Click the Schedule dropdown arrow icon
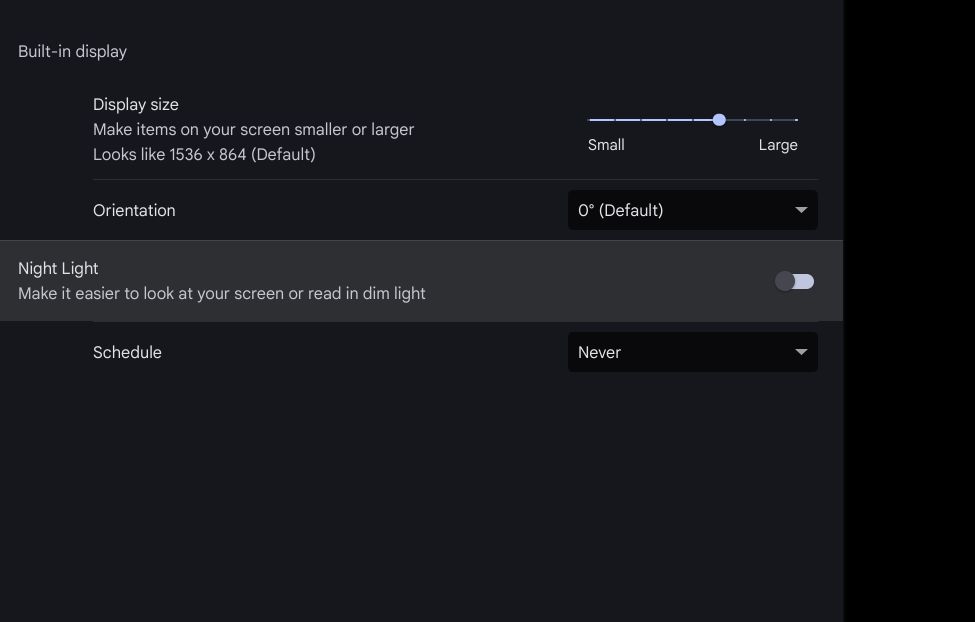The width and height of the screenshot is (975, 622). click(x=801, y=352)
